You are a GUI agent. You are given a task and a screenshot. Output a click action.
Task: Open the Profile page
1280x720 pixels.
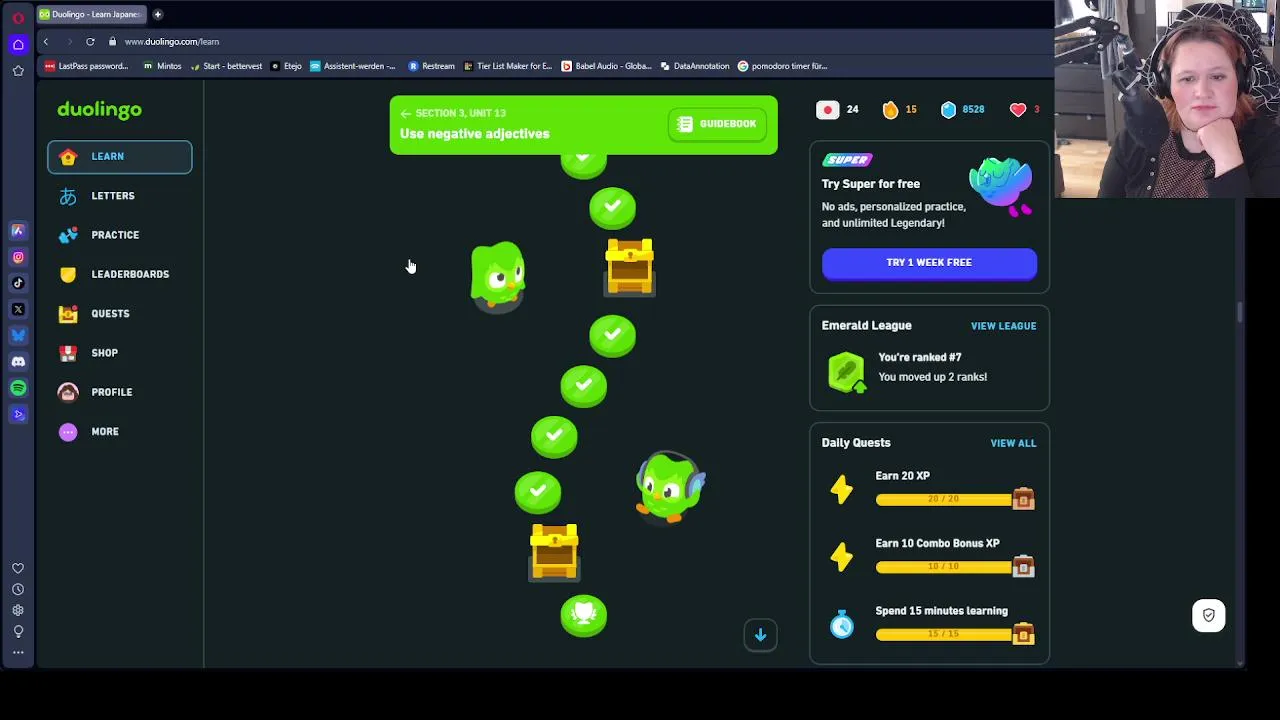coord(119,392)
